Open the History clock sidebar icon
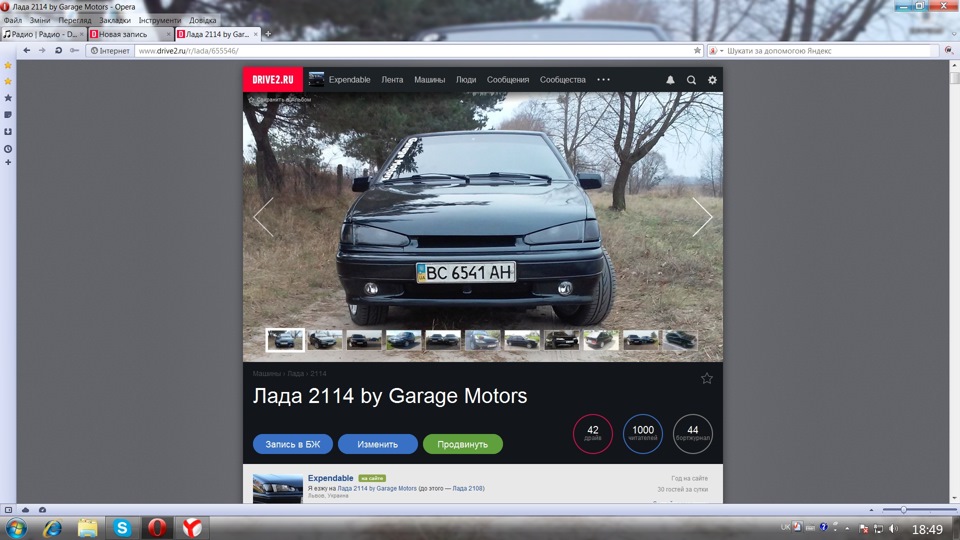The image size is (960, 540). click(8, 149)
